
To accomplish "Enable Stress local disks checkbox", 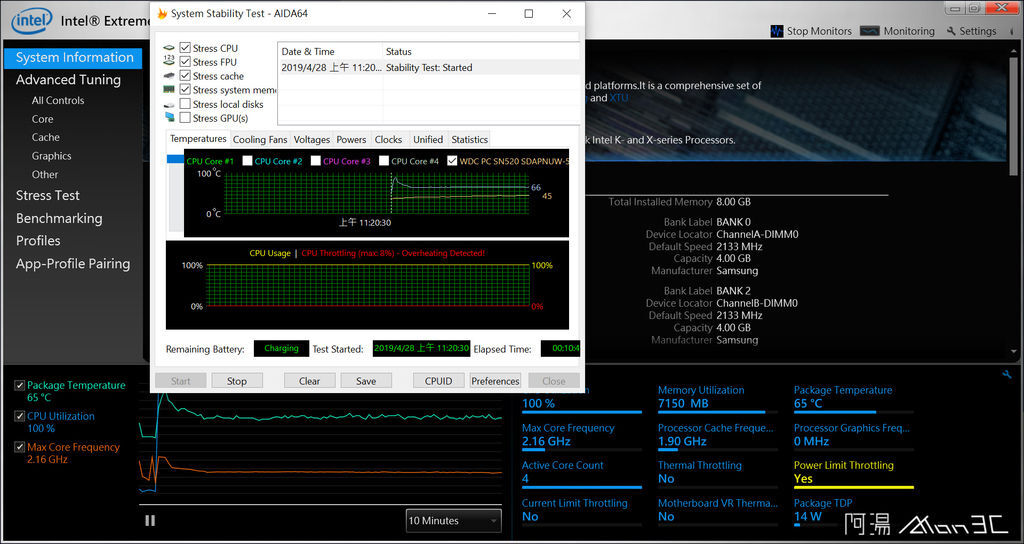I will pos(185,104).
